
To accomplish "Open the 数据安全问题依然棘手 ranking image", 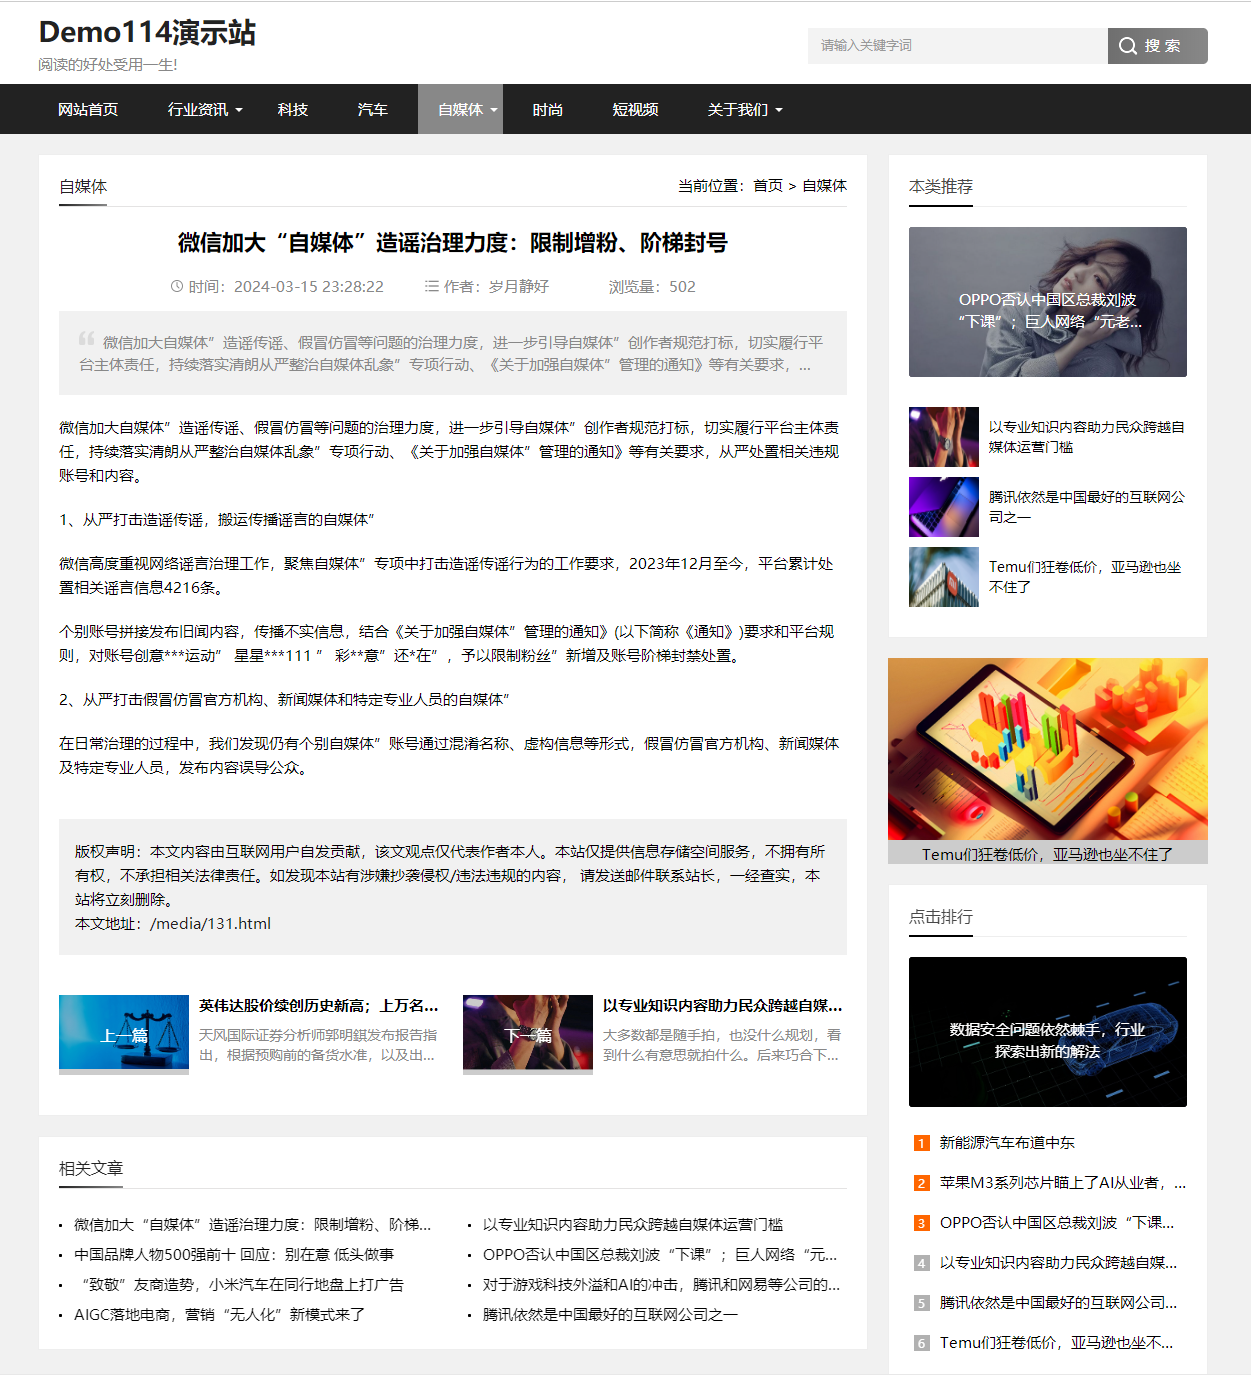I will tap(1048, 1032).
